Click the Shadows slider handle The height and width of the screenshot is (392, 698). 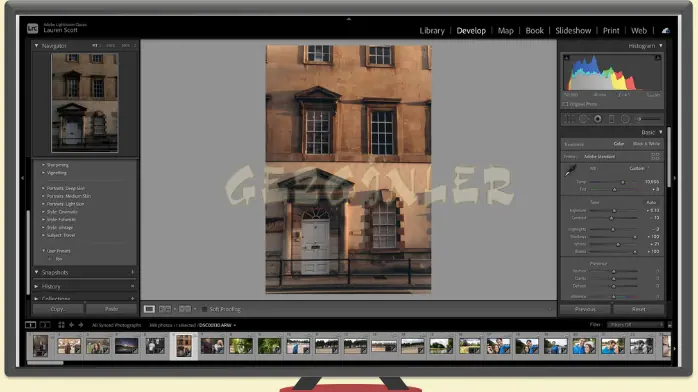click(x=635, y=237)
